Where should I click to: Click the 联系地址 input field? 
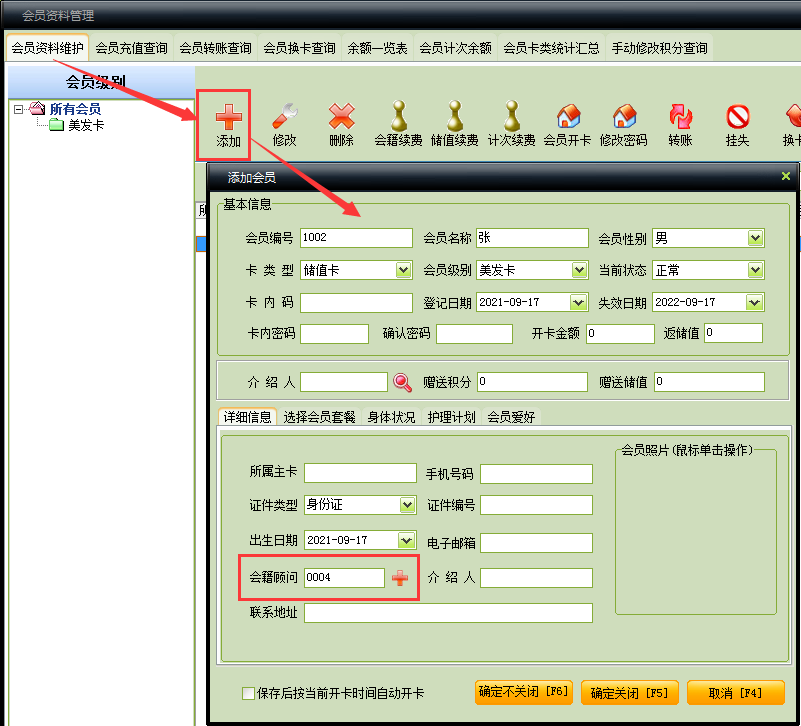pyautogui.click(x=448, y=613)
